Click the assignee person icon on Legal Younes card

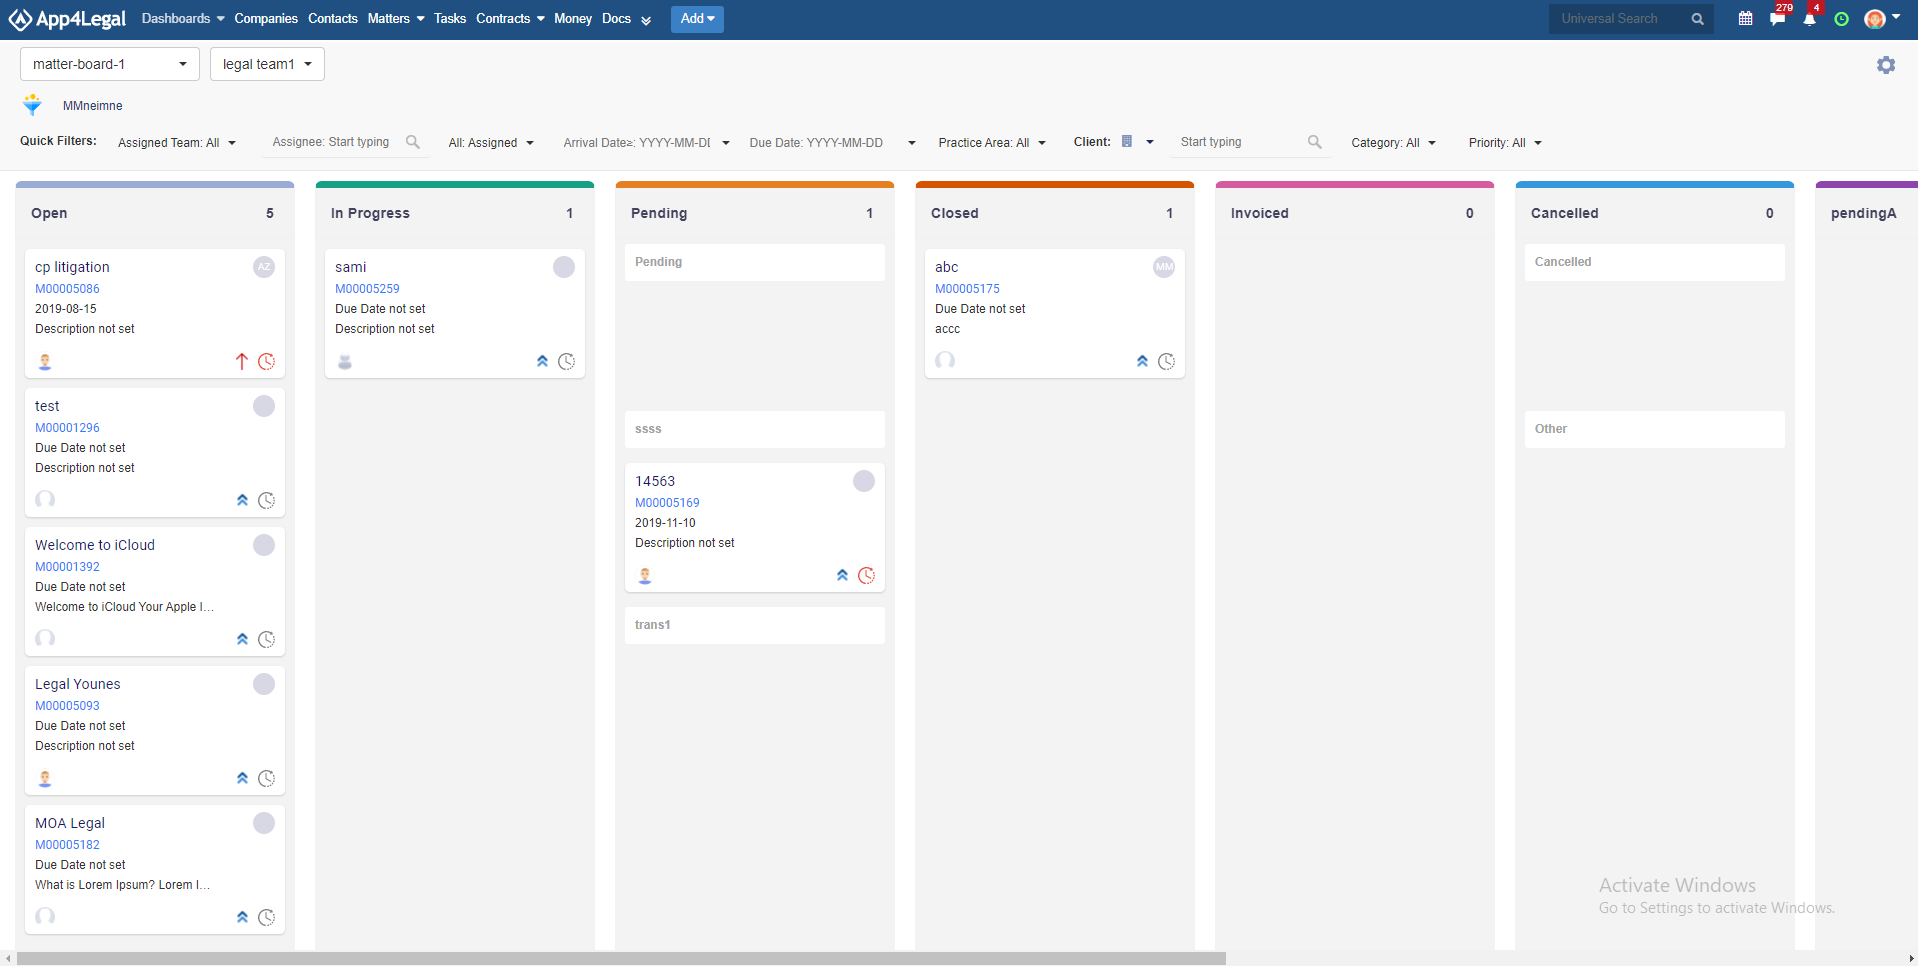tap(44, 778)
